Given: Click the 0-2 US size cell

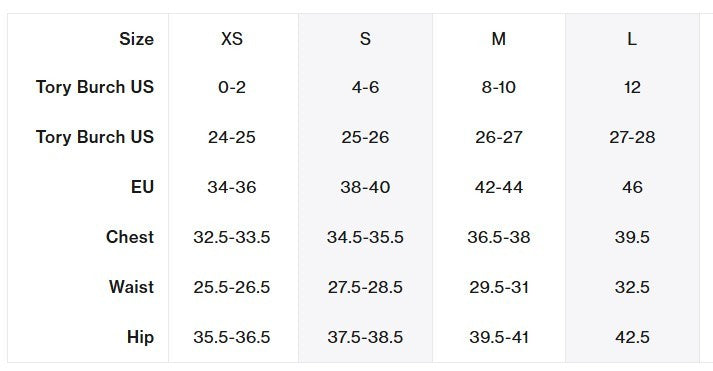Looking at the screenshot, I should pos(232,87).
